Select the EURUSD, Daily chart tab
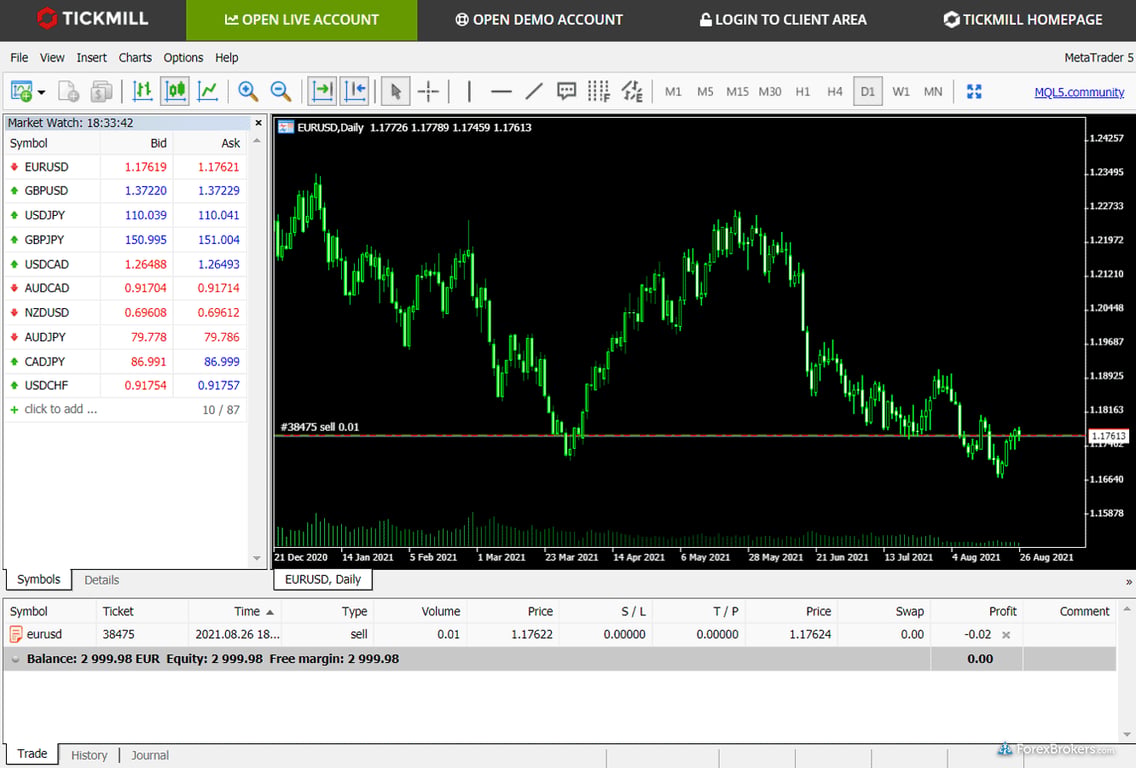 pyautogui.click(x=322, y=579)
